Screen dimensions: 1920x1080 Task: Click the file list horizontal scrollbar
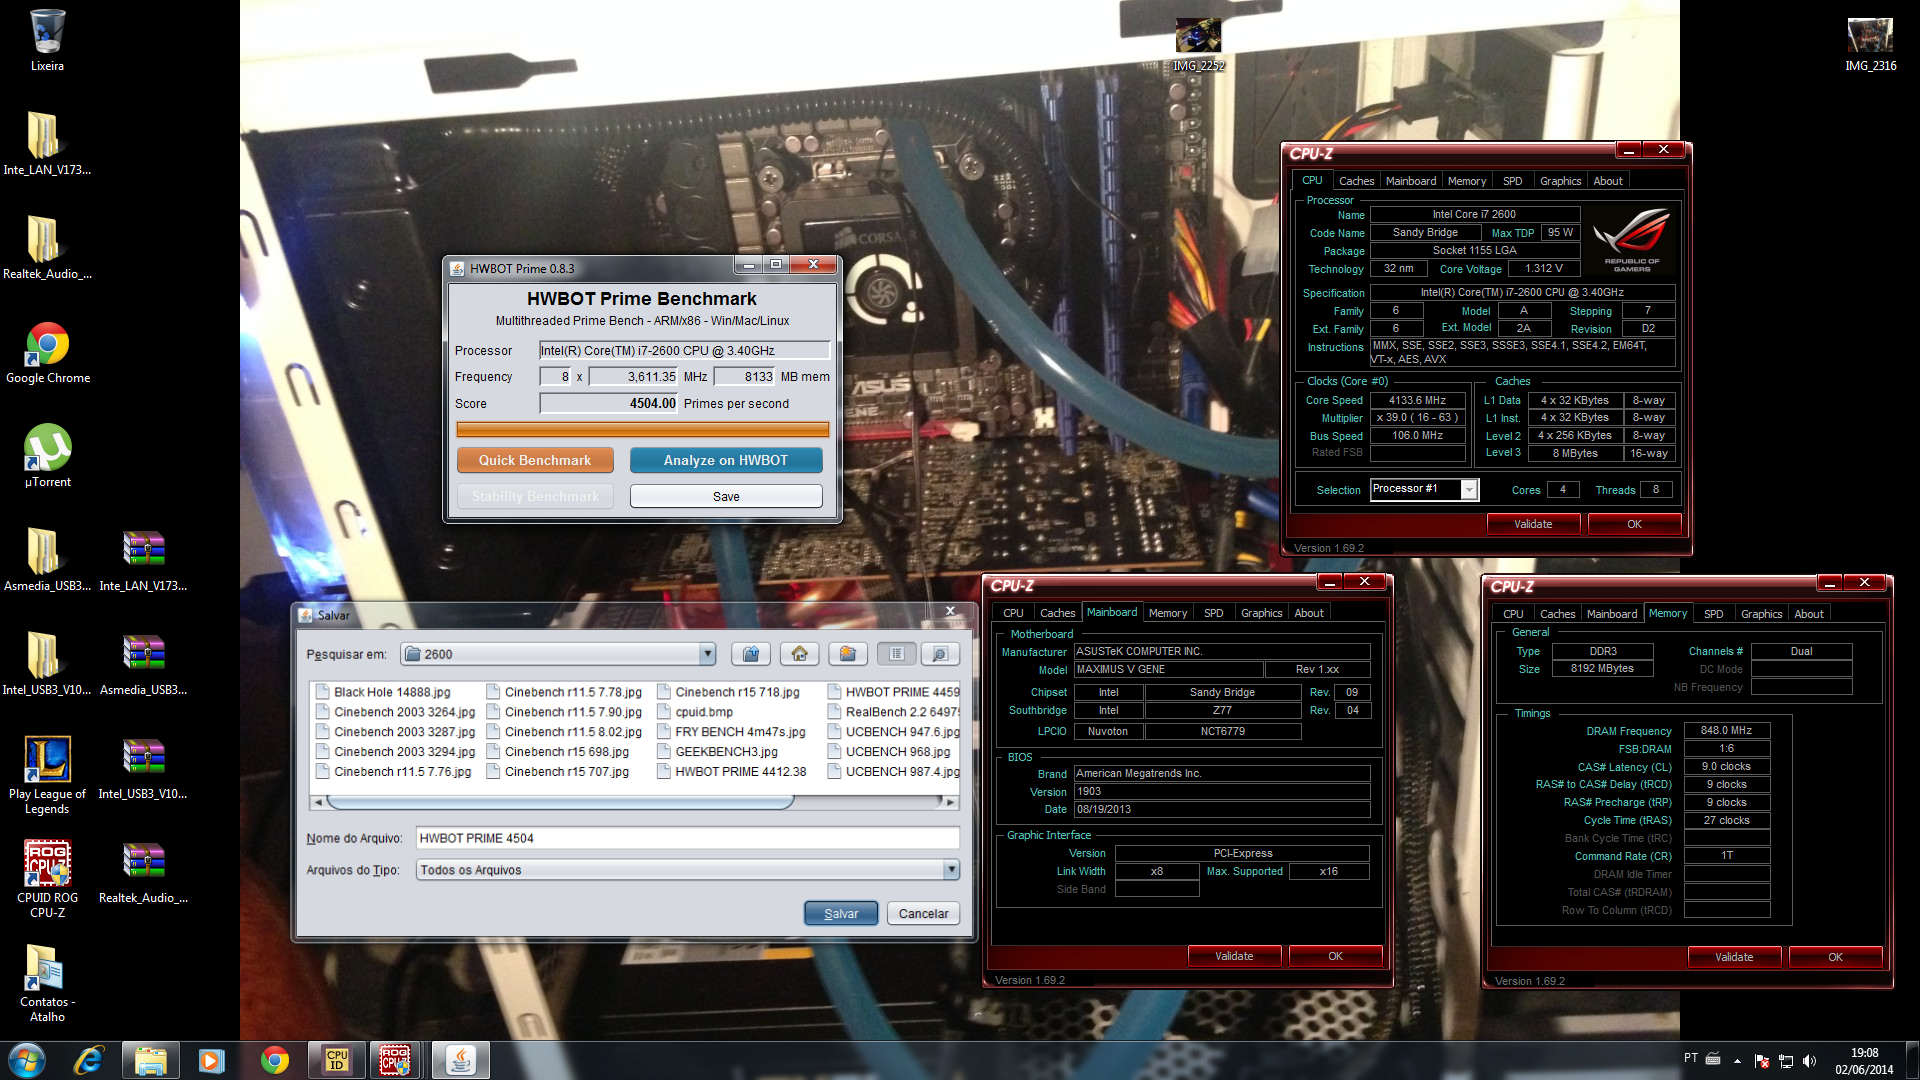coord(560,802)
